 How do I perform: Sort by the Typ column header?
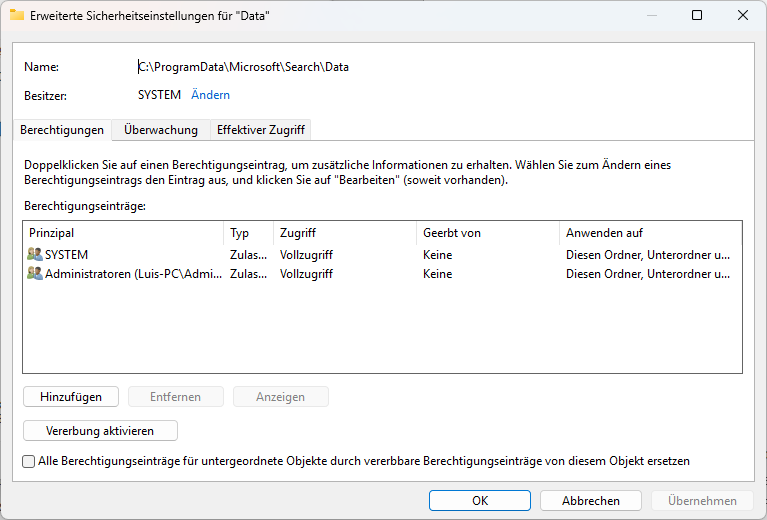248,233
